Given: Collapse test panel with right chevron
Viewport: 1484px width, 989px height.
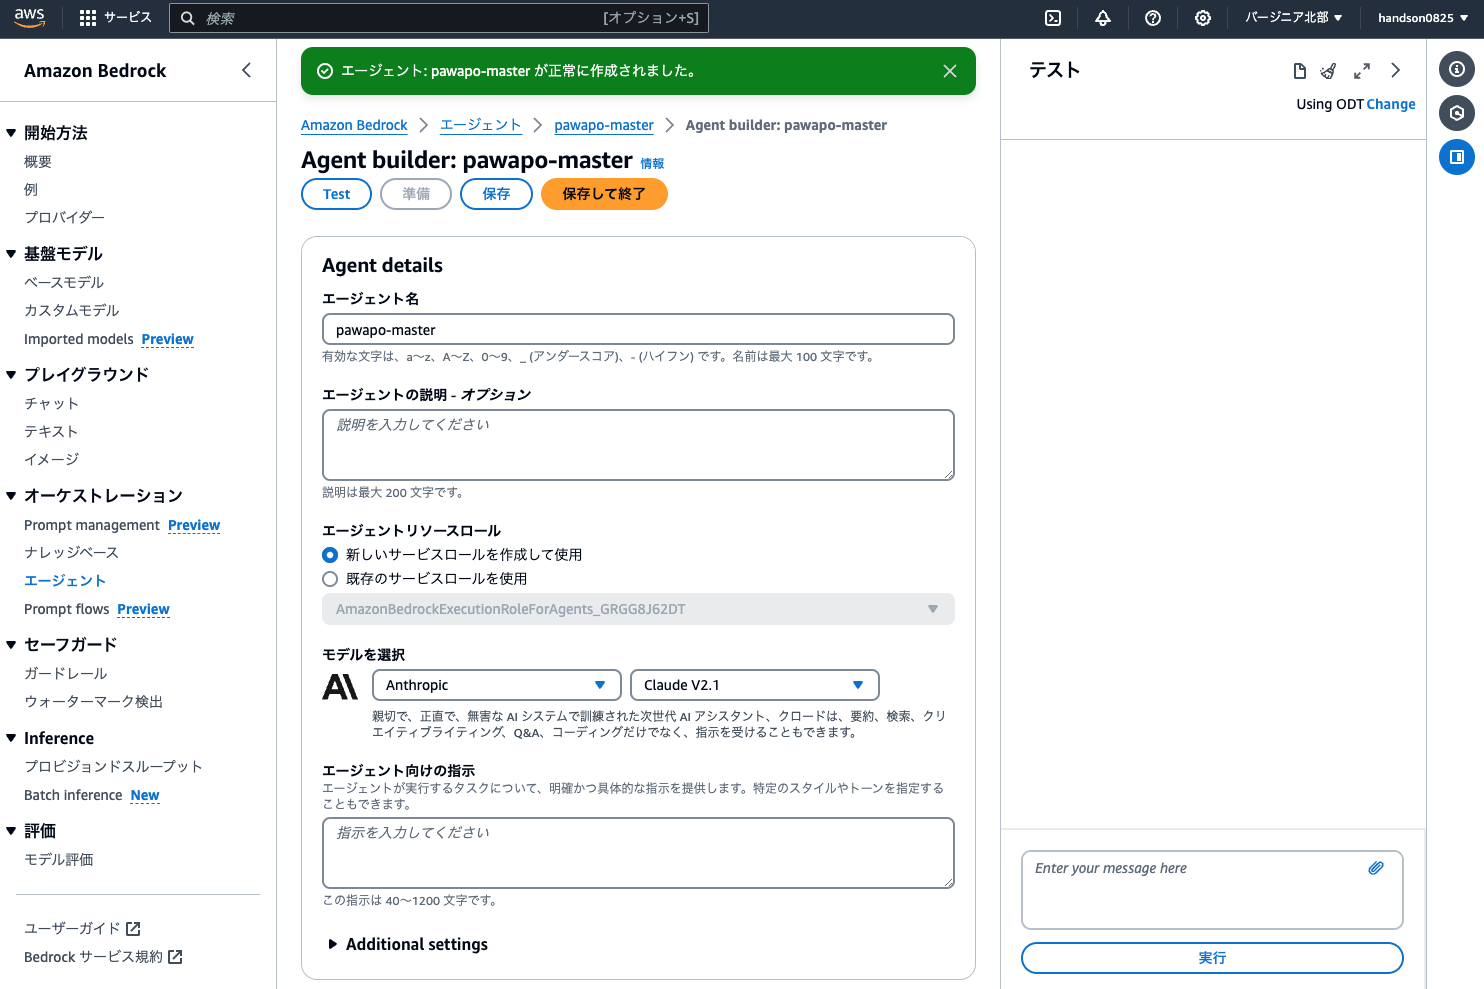Looking at the screenshot, I should pos(1396,71).
